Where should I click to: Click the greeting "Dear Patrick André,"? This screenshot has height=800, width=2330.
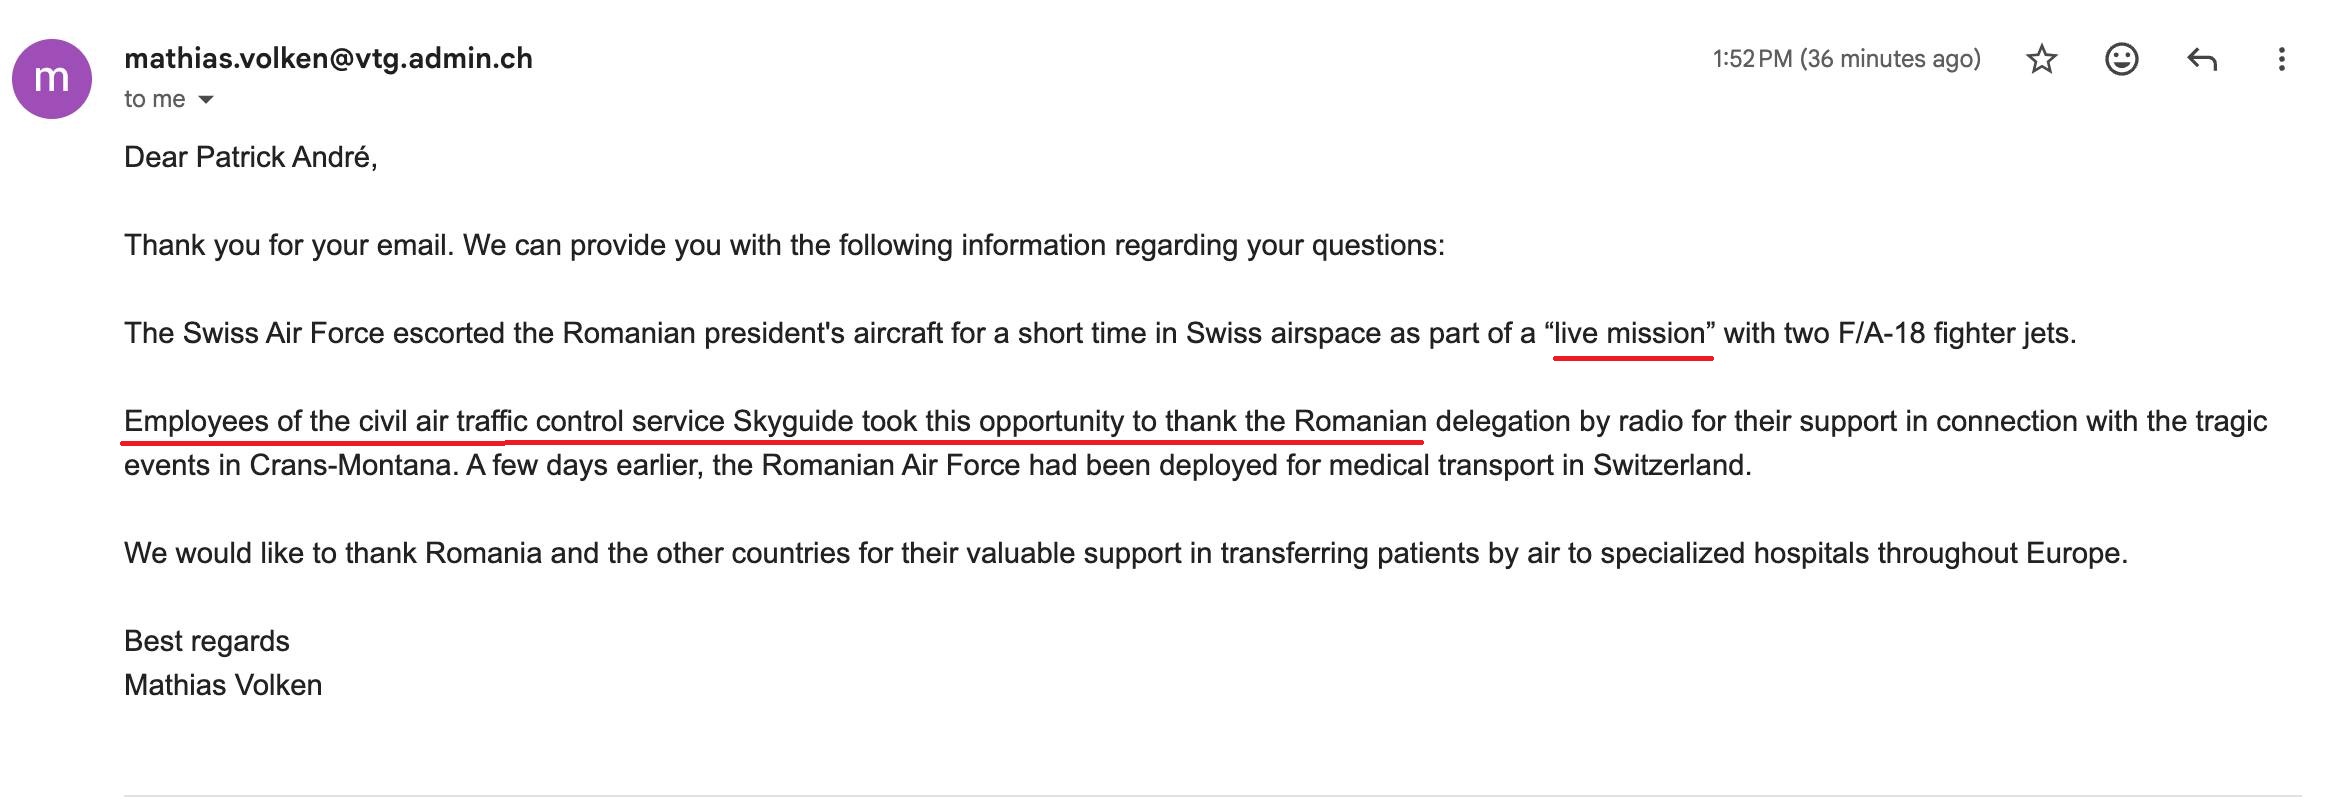[250, 157]
